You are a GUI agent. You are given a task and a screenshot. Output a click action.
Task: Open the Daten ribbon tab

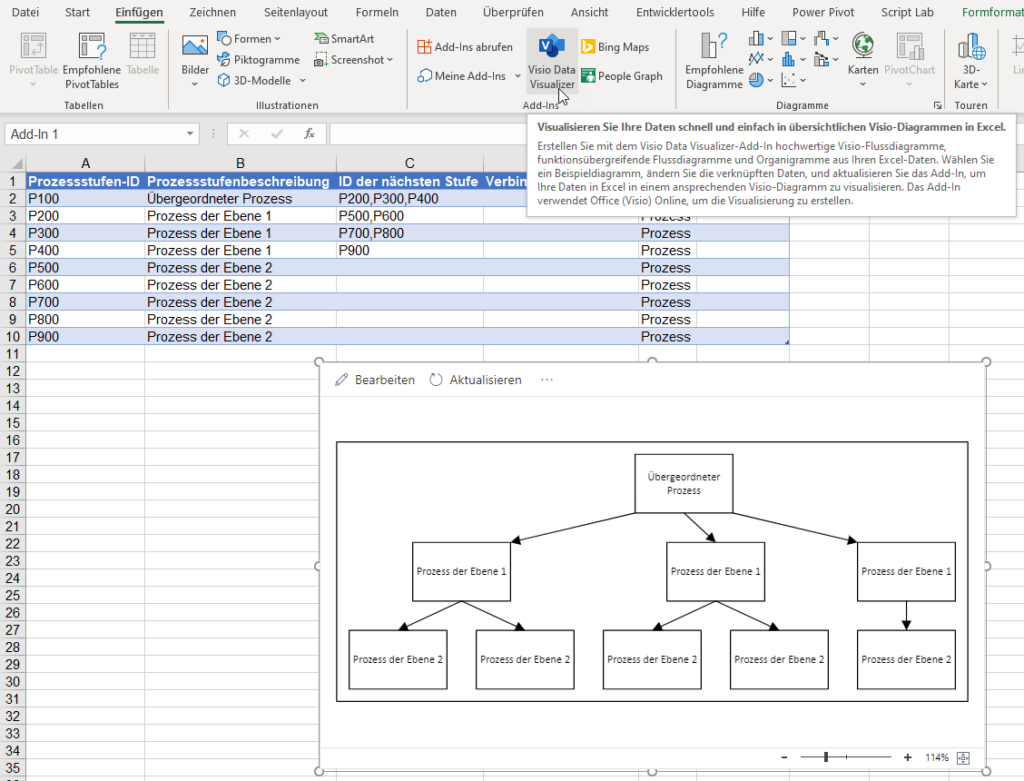pos(441,12)
